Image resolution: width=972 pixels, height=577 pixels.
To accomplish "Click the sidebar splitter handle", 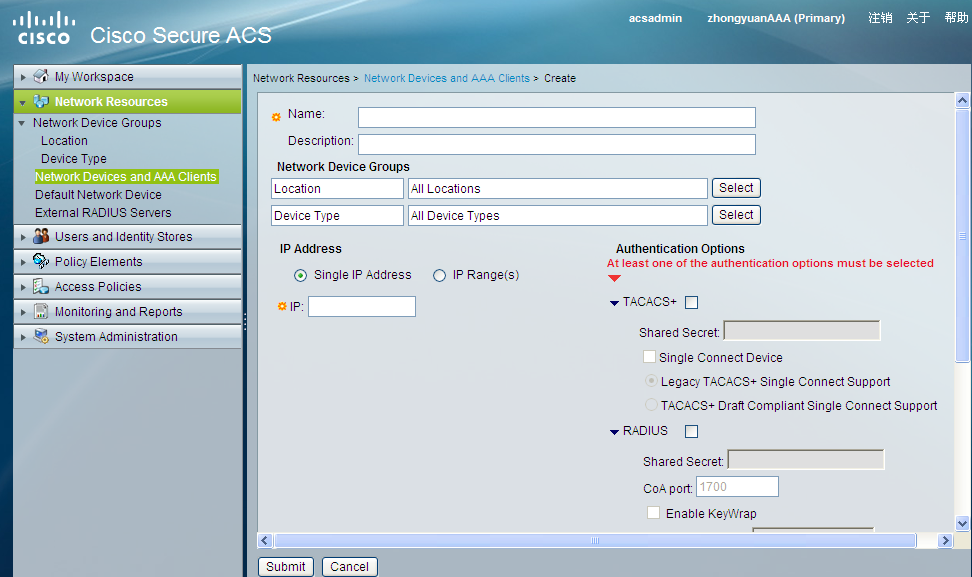I will coord(245,321).
